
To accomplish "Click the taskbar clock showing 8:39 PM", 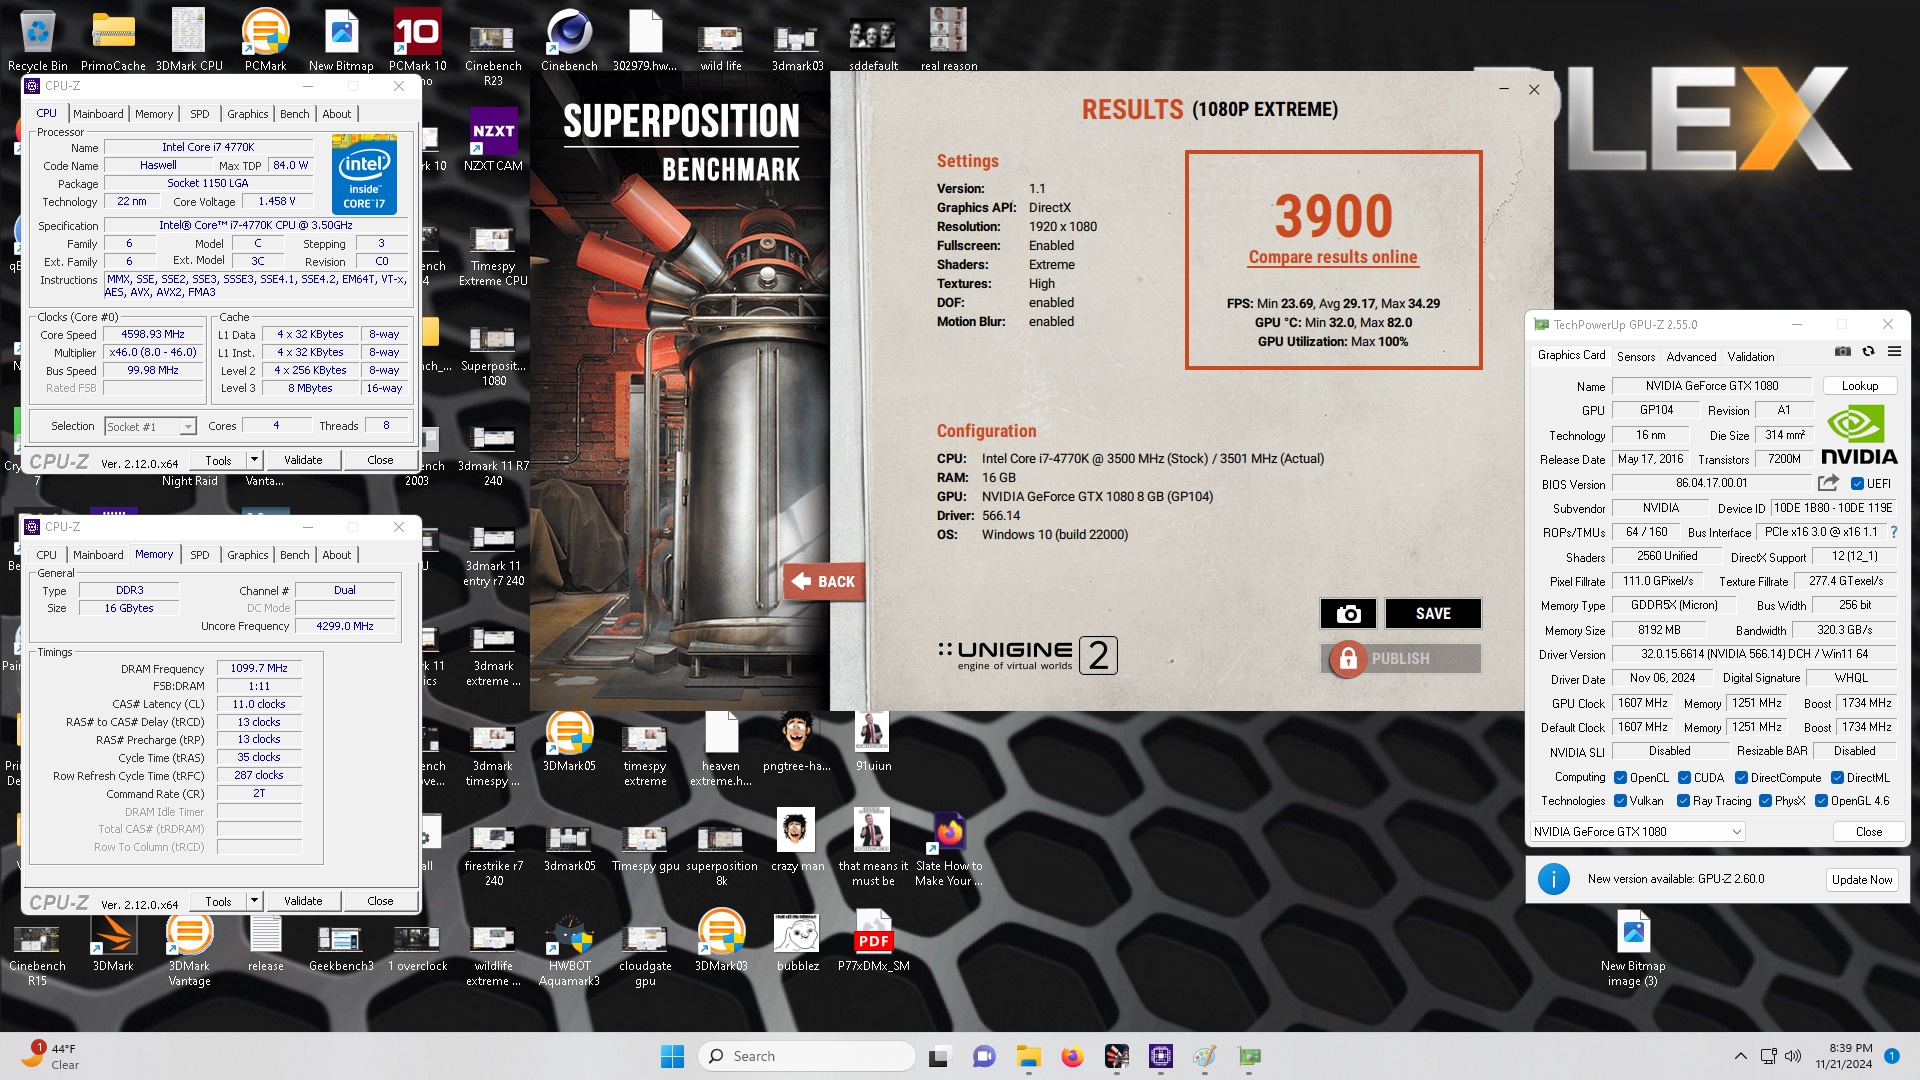I will point(1844,1056).
